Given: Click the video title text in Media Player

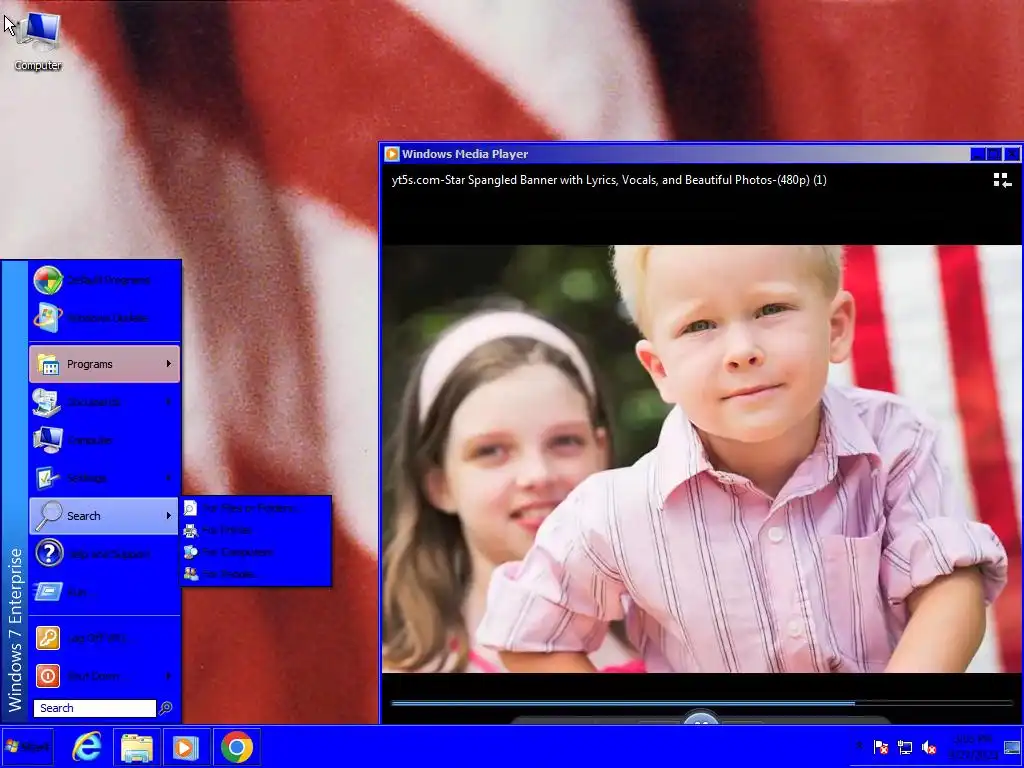Looking at the screenshot, I should click(609, 180).
